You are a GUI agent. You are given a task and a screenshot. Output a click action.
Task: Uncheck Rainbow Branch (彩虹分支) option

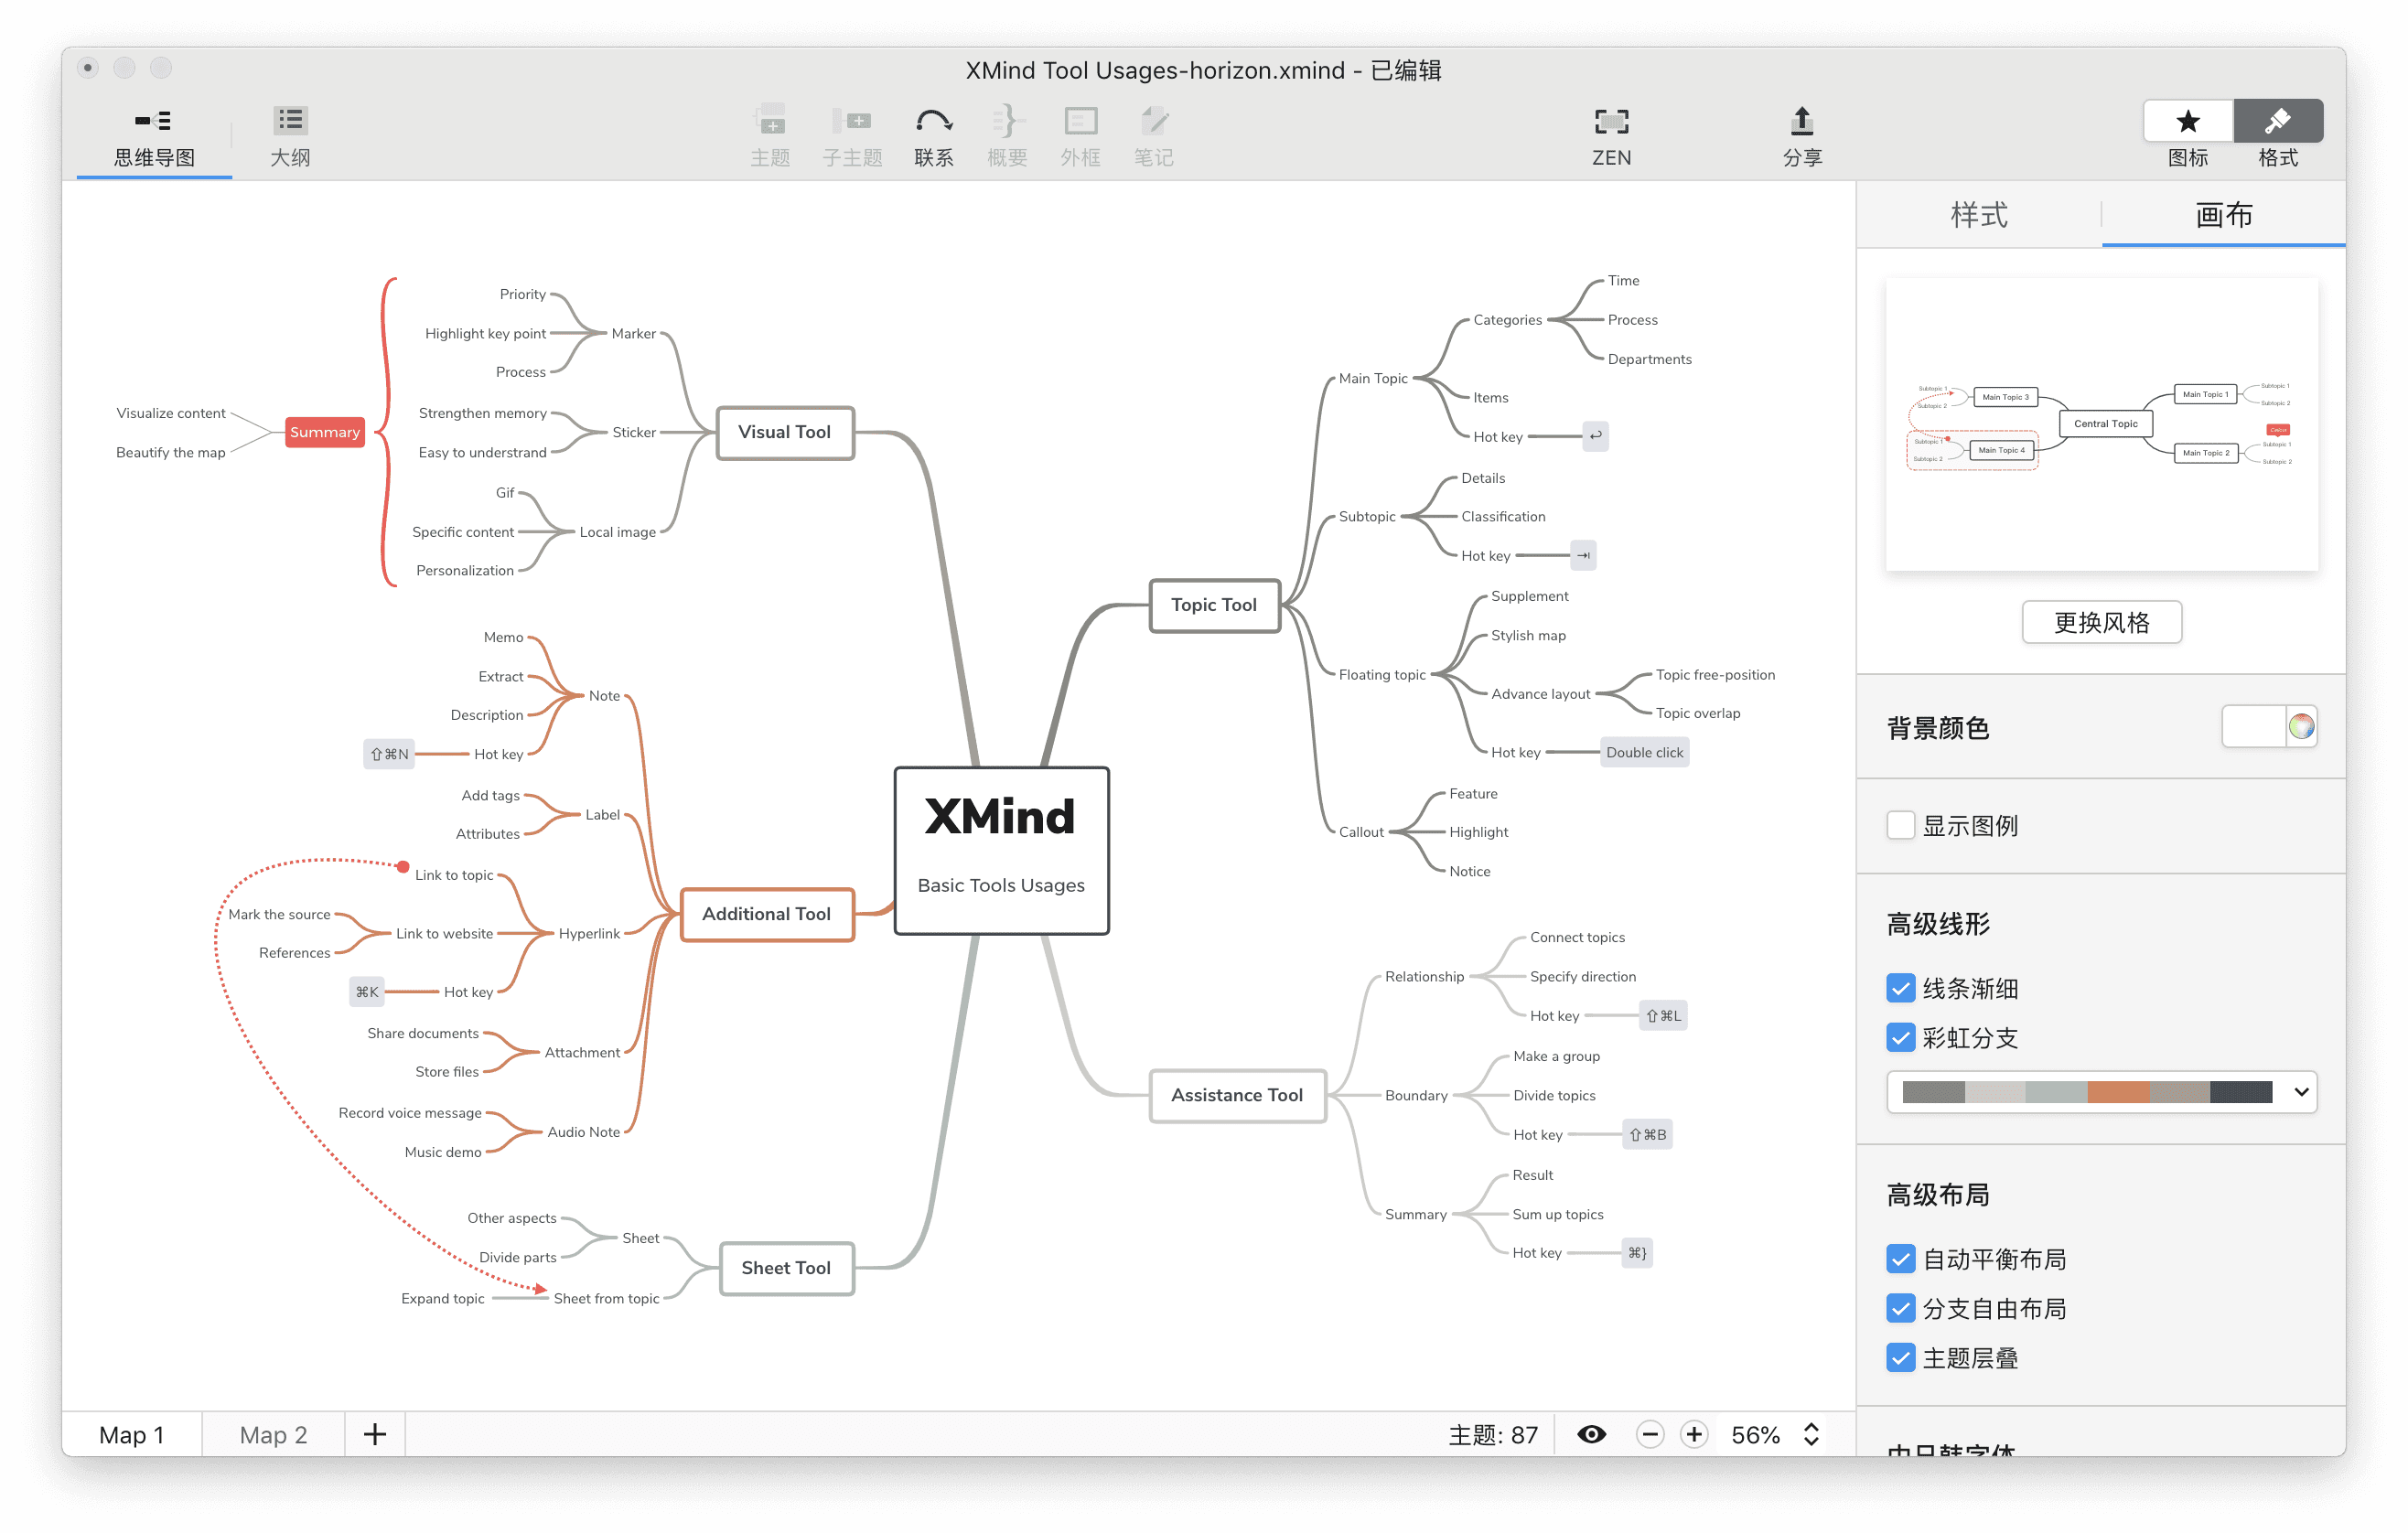click(x=1900, y=1038)
